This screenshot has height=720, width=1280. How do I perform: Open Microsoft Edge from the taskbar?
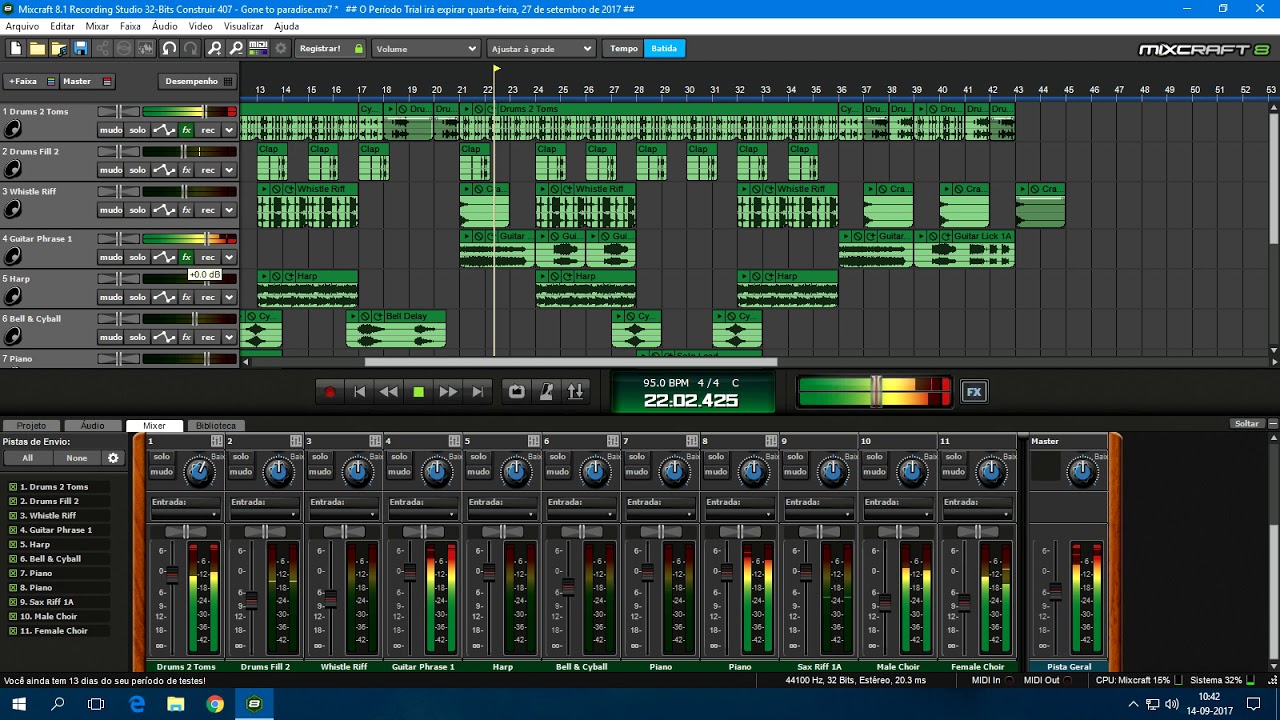coord(137,704)
